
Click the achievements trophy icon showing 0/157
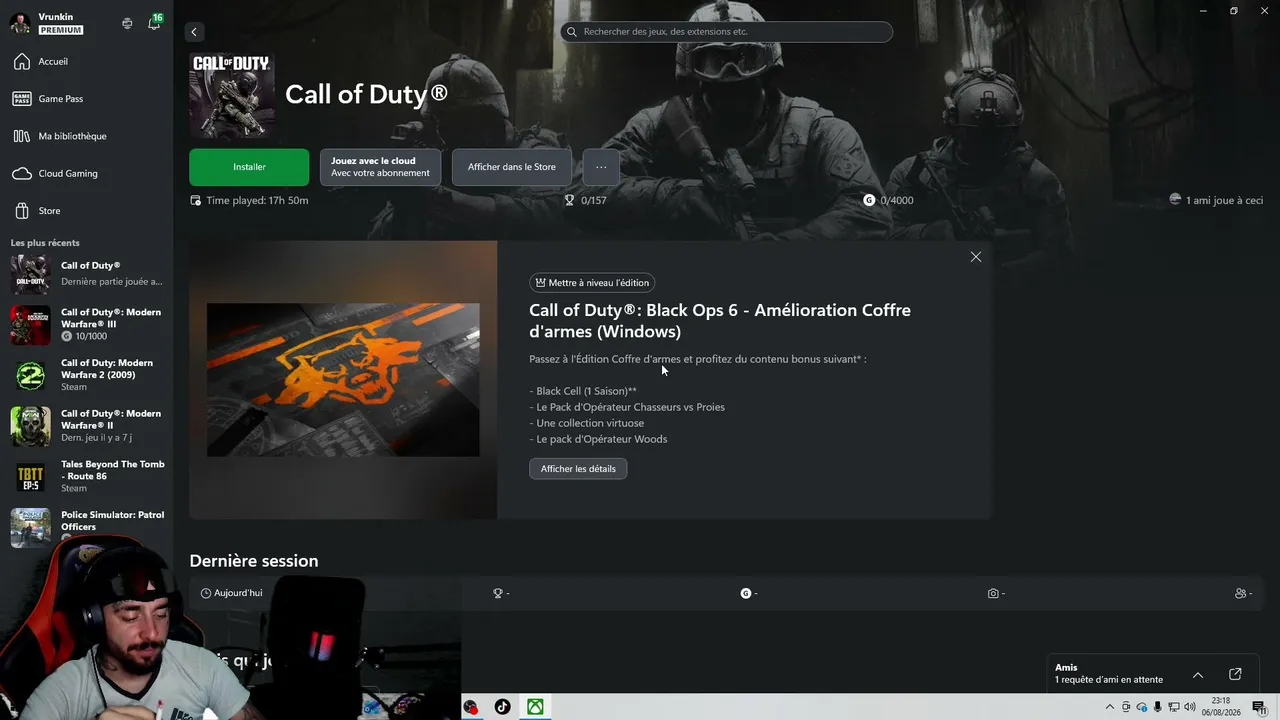(569, 200)
